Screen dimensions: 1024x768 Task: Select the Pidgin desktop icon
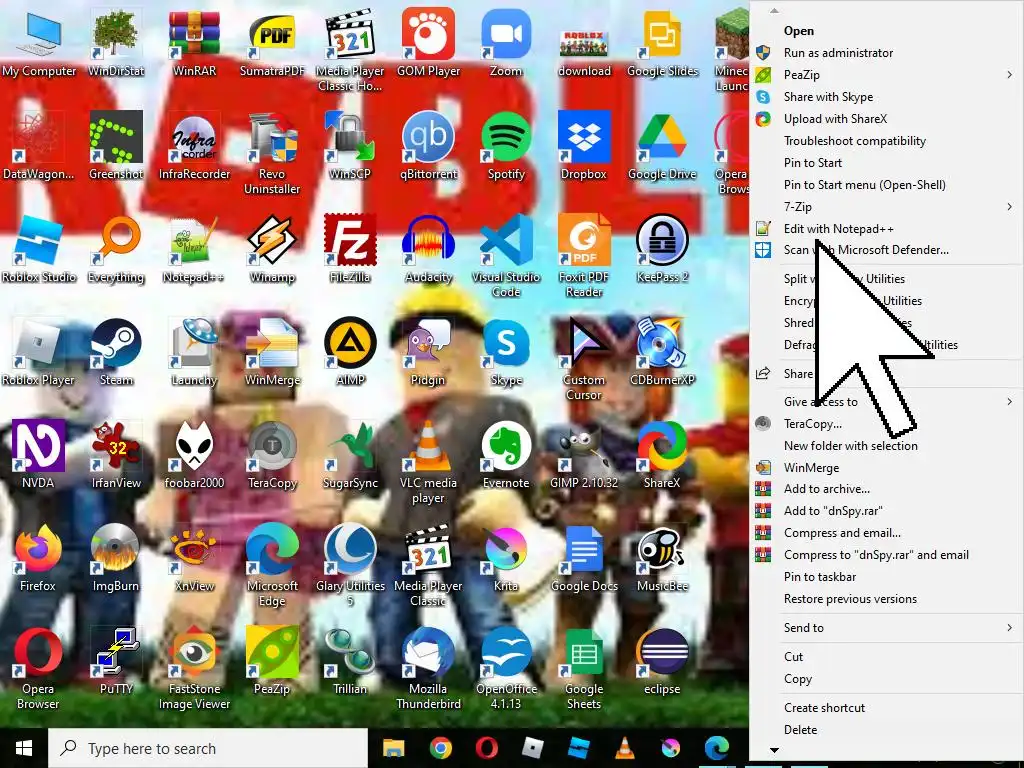coord(428,352)
